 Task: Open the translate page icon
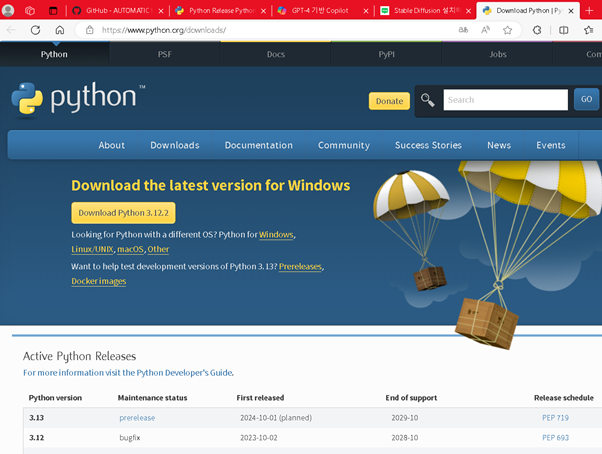point(463,30)
